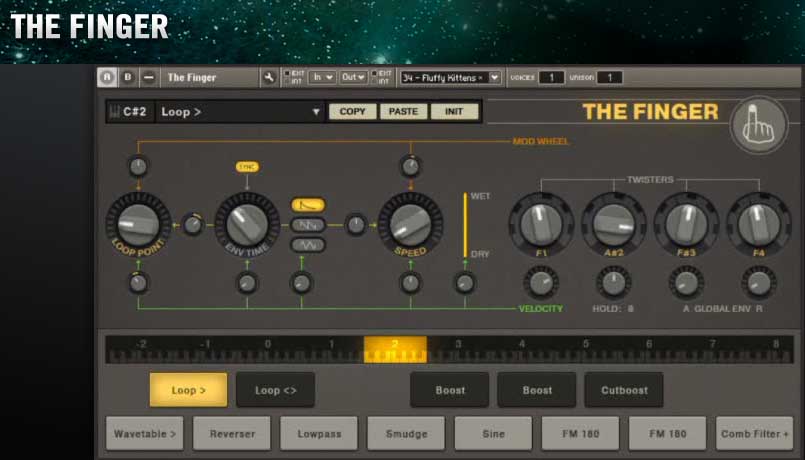Click mod wheel knob above Loop Point
The image size is (805, 460).
coord(138,167)
